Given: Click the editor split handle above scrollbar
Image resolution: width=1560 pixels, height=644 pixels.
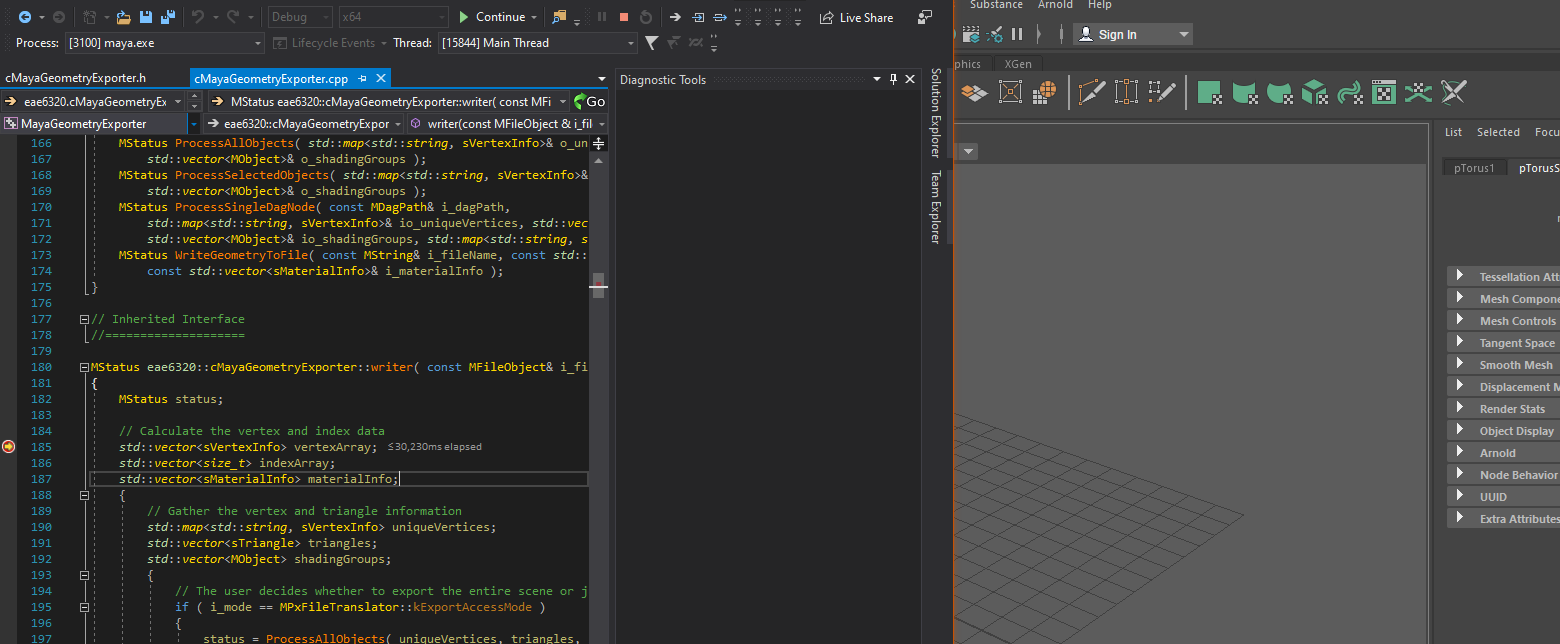Looking at the screenshot, I should (599, 144).
